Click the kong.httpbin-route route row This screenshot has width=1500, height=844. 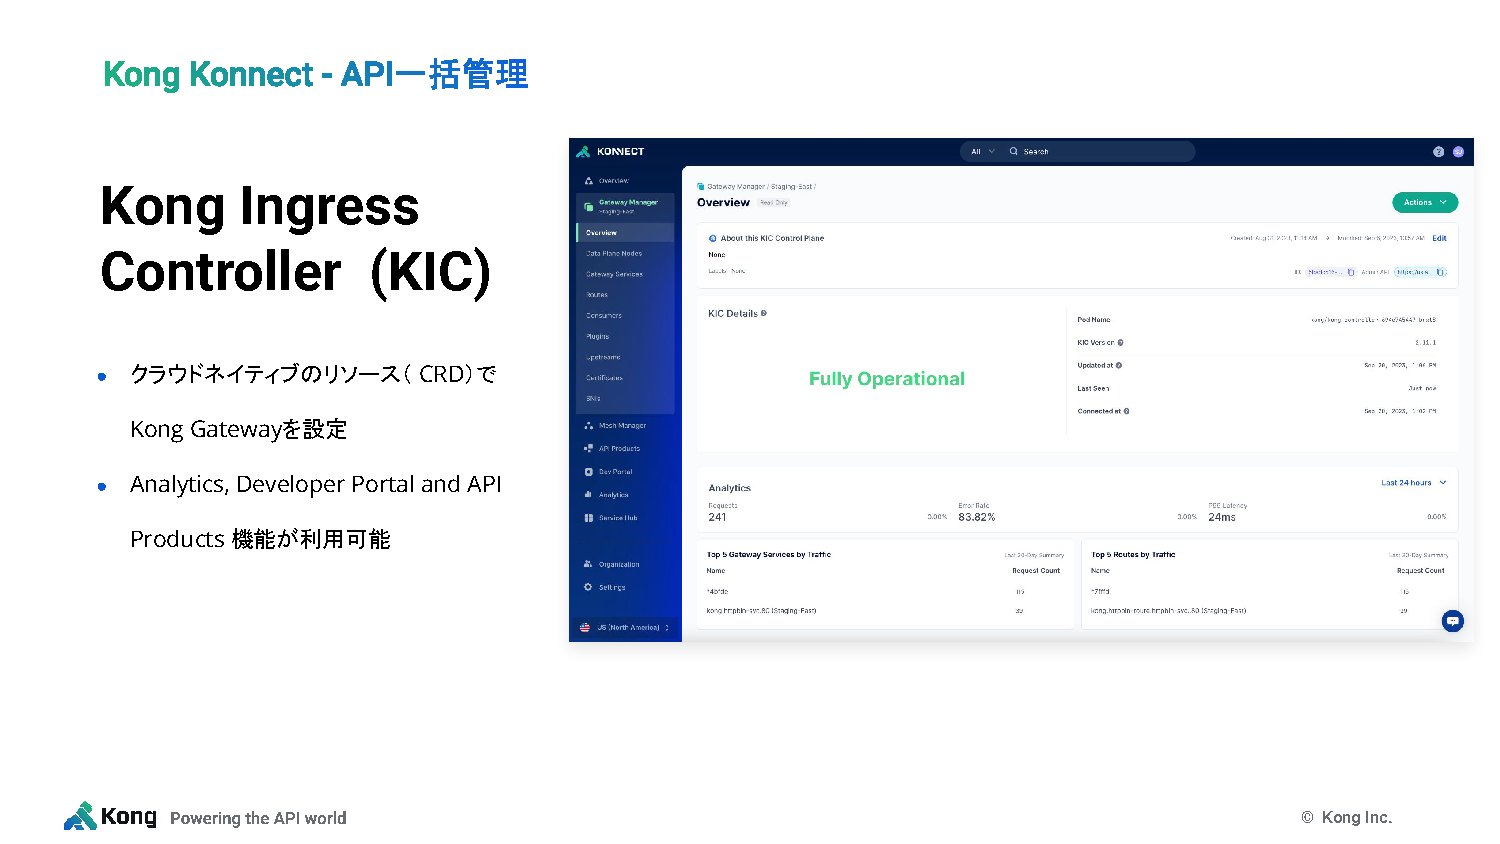click(x=1268, y=610)
